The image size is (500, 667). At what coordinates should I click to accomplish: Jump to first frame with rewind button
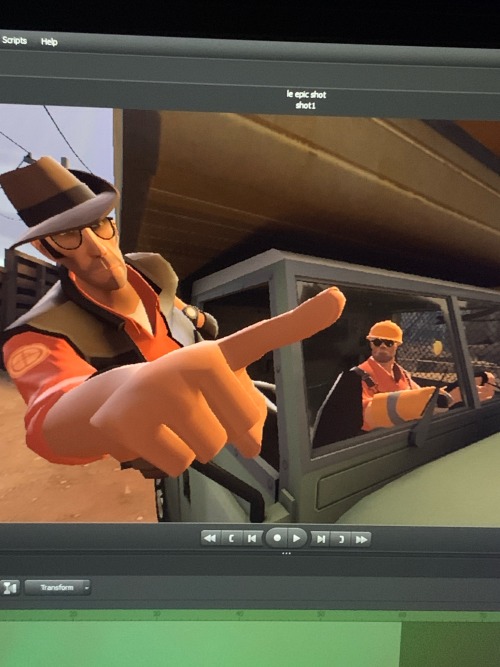210,538
